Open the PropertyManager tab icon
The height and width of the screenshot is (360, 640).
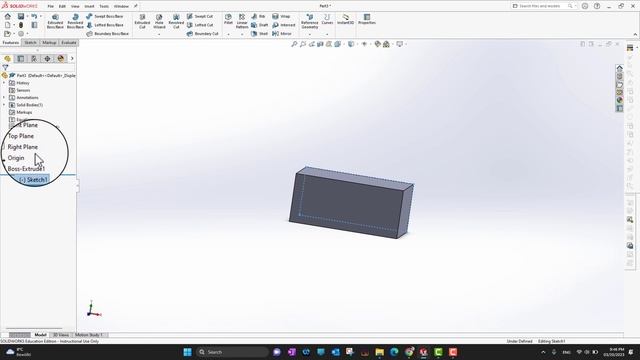click(21, 59)
